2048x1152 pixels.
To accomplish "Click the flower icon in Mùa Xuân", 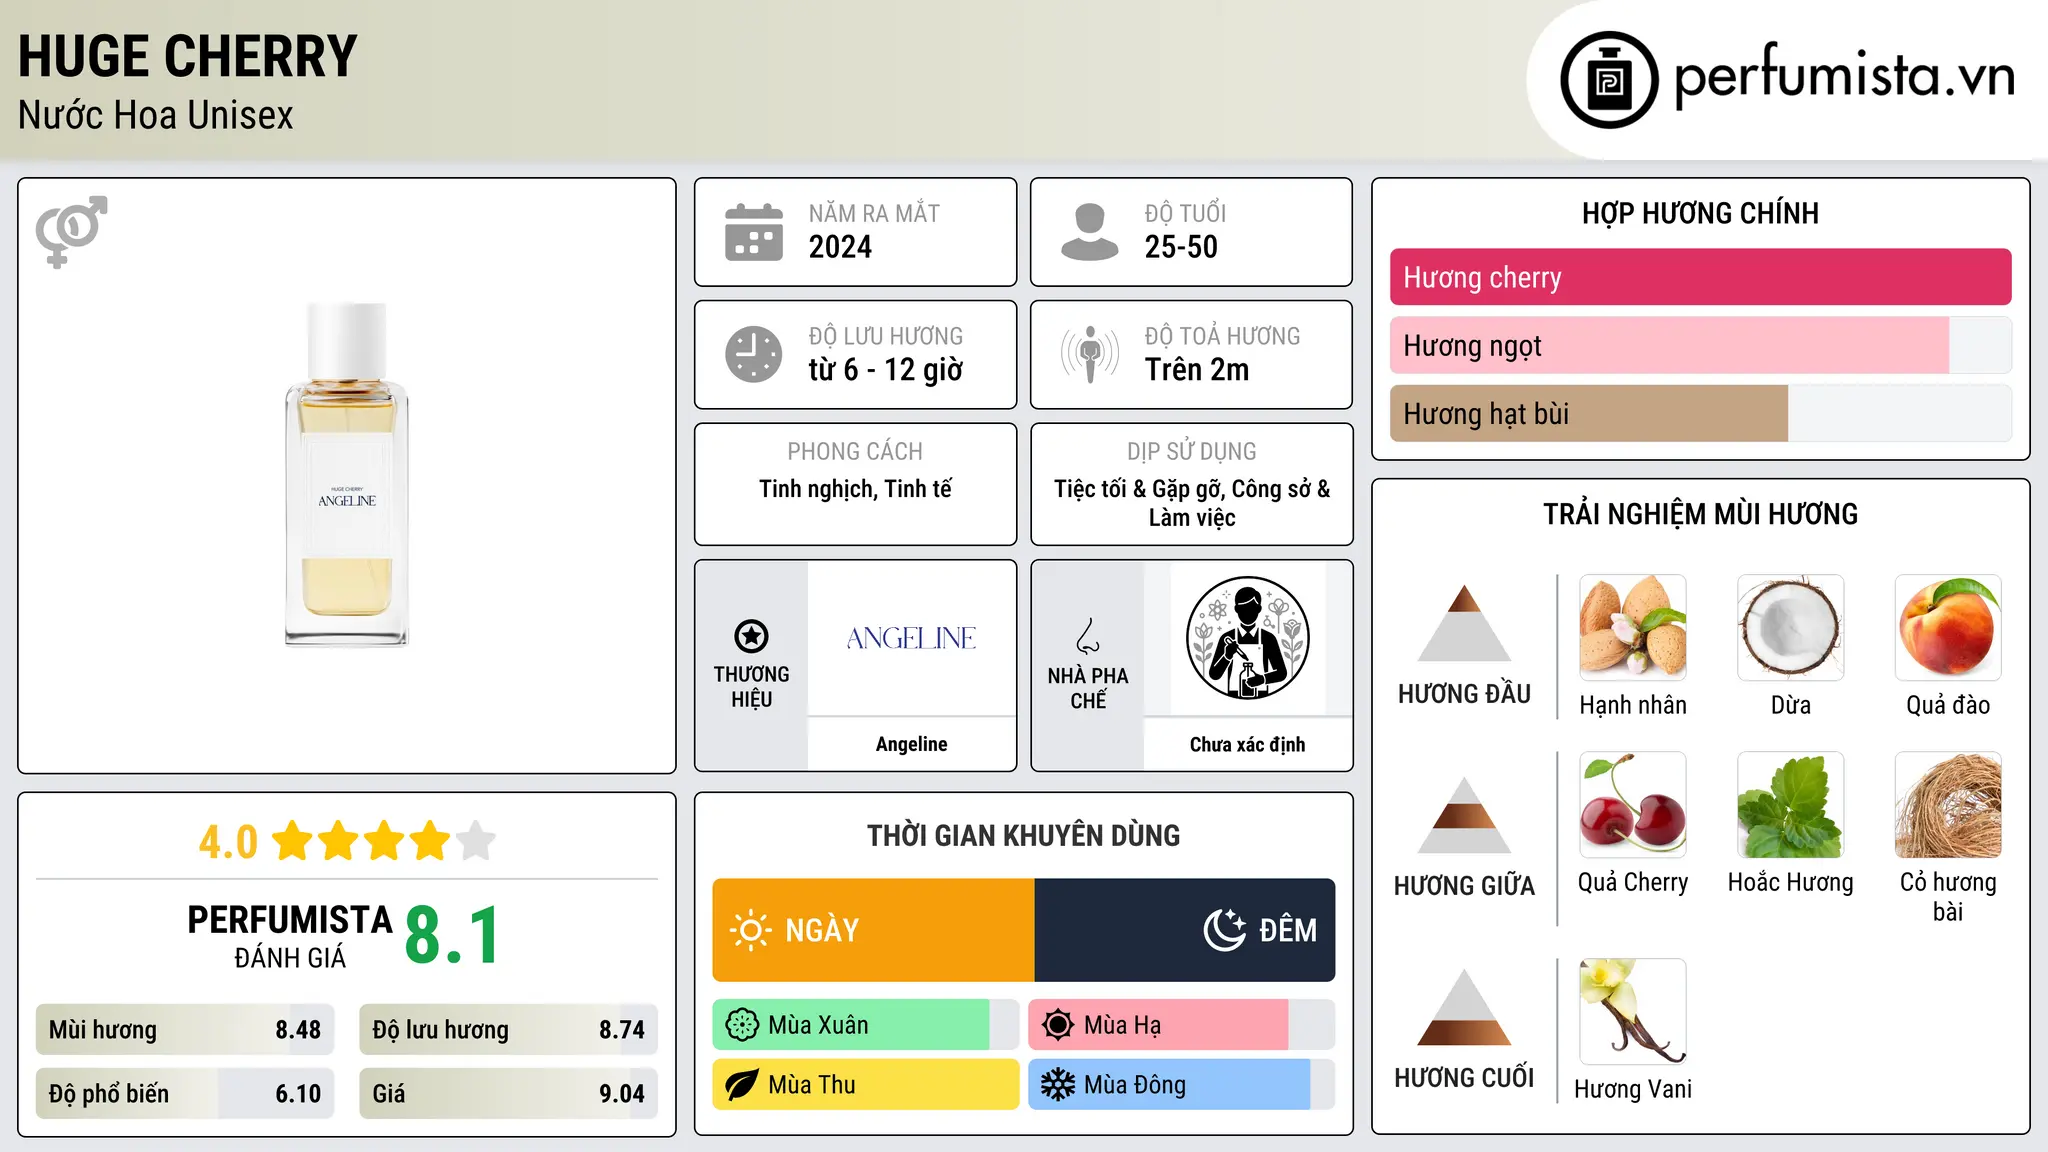I will pyautogui.click(x=742, y=1025).
